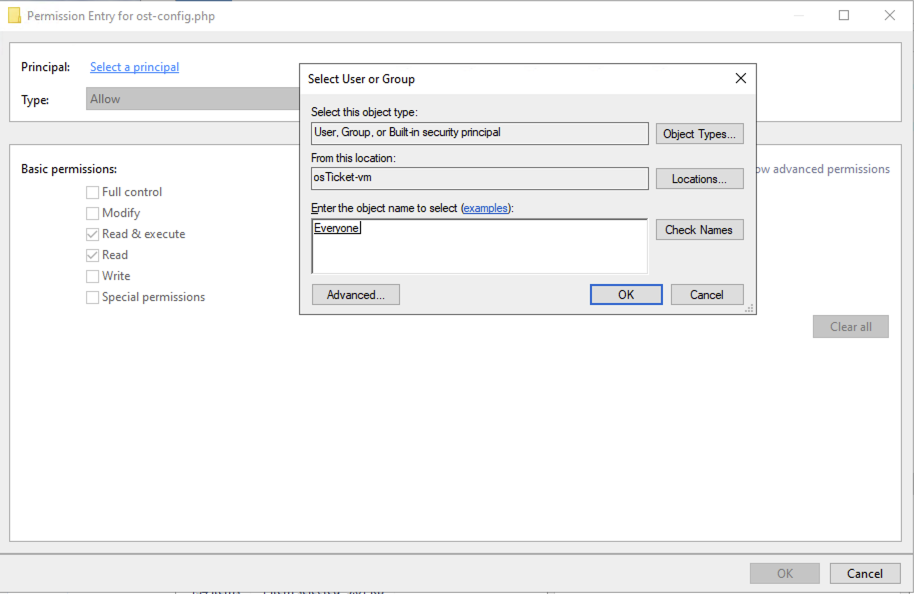This screenshot has height=594, width=914.
Task: Toggle the Full control checkbox
Action: pyautogui.click(x=92, y=192)
